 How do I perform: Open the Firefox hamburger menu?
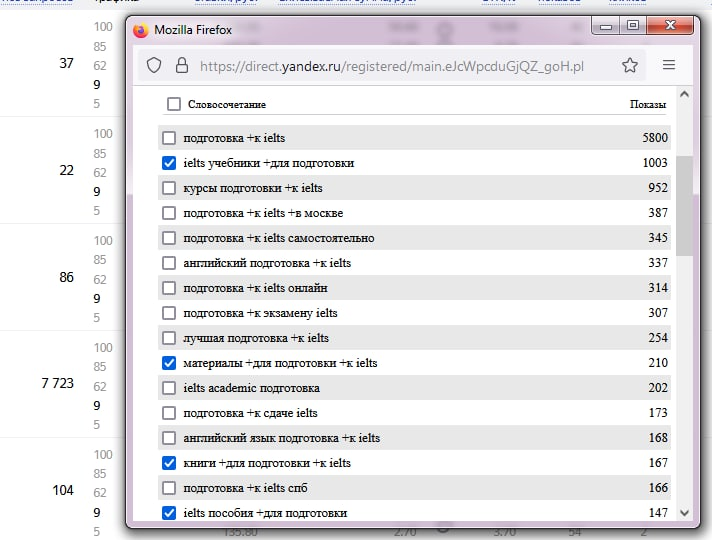pyautogui.click(x=669, y=65)
